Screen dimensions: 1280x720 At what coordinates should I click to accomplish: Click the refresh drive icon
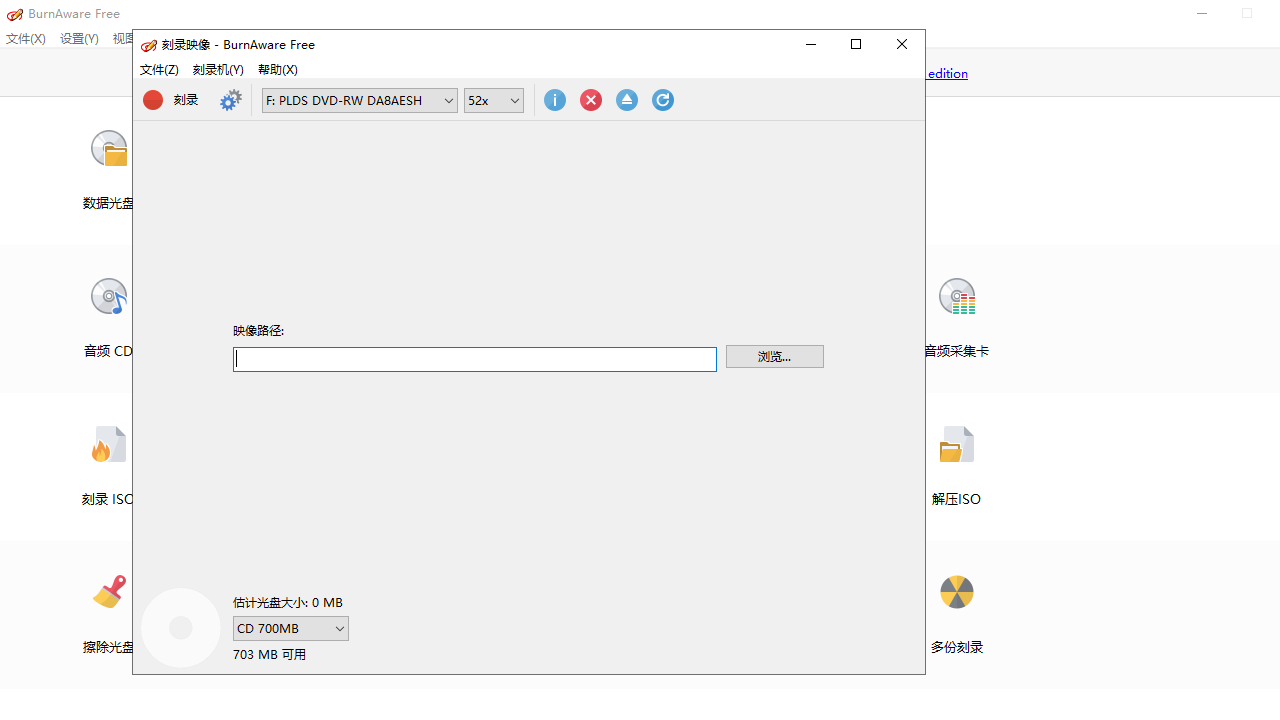tap(663, 100)
